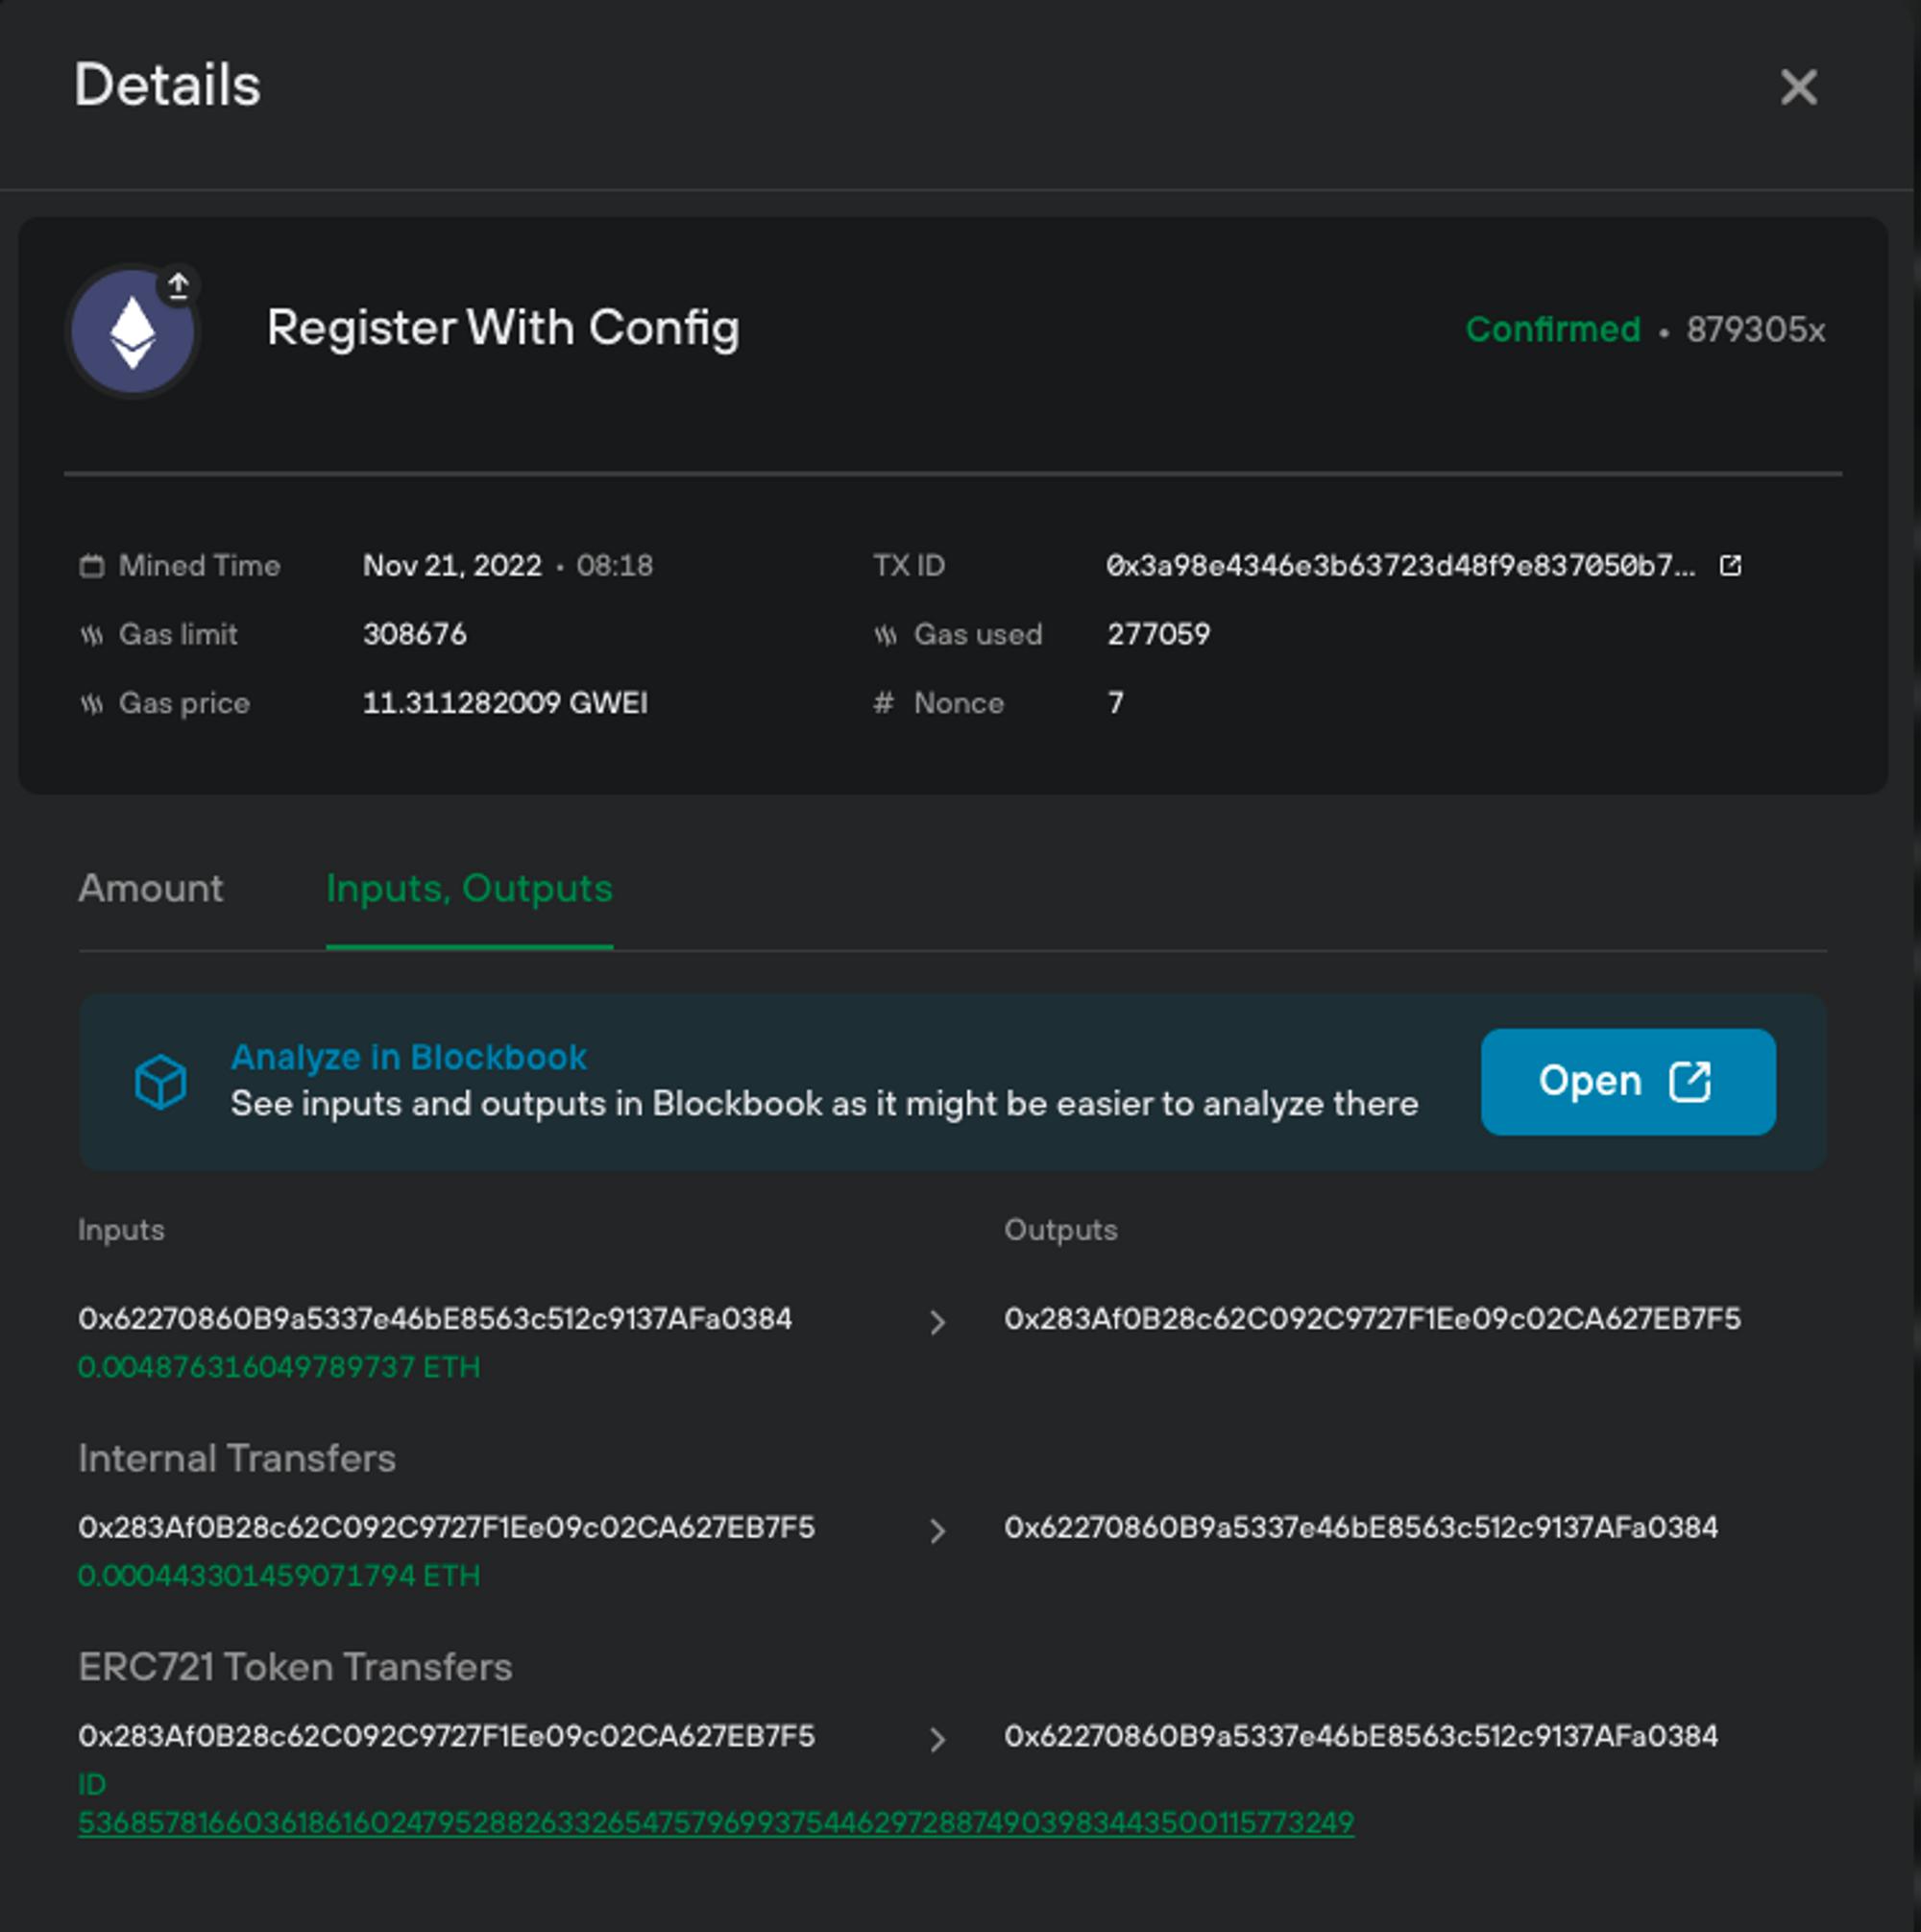Screen dimensions: 1921x1932
Task: Click the Internal Transfers recipient address
Action: 1361,1528
